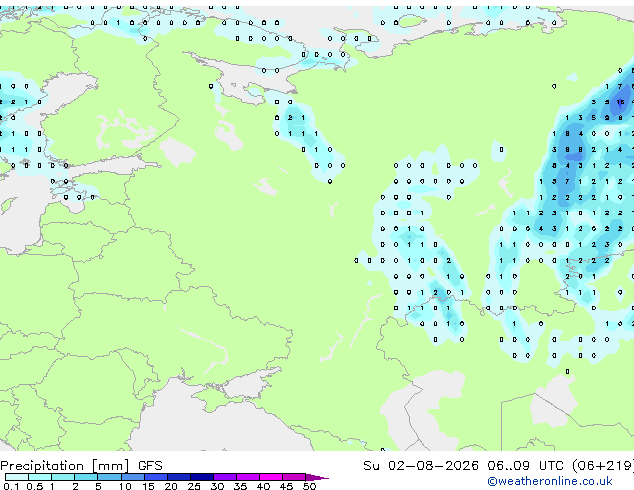Select the legend label '0.1'

(x=11, y=486)
